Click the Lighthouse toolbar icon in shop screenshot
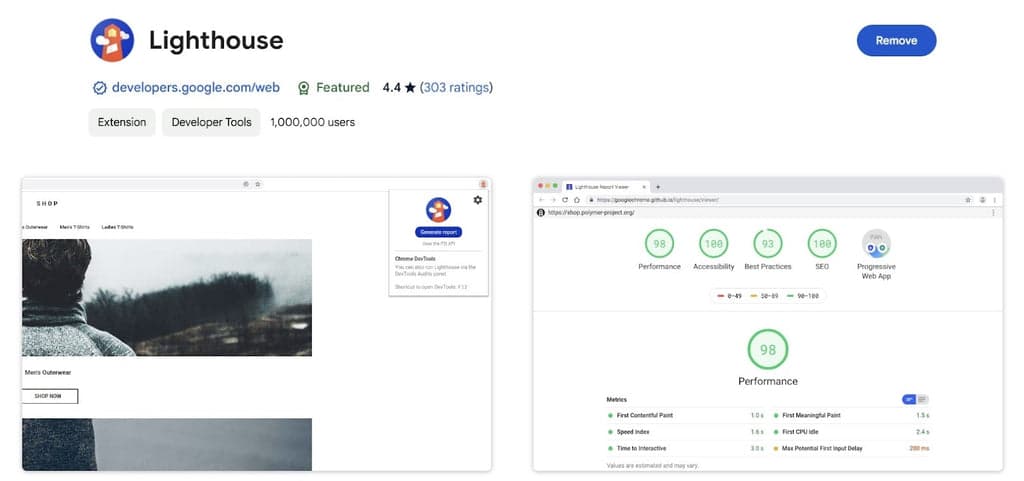1024x481 pixels. click(x=483, y=184)
